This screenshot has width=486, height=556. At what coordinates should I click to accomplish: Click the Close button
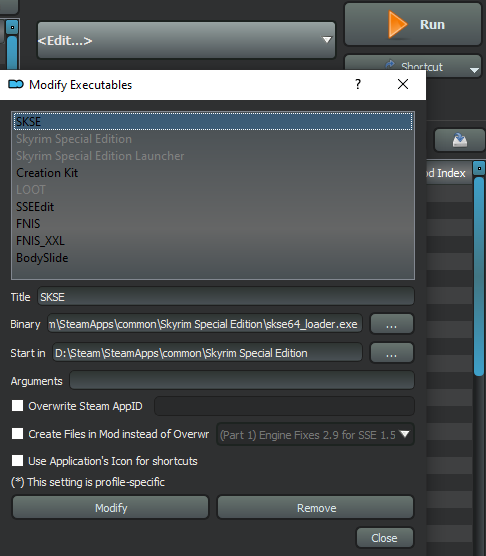(x=385, y=538)
